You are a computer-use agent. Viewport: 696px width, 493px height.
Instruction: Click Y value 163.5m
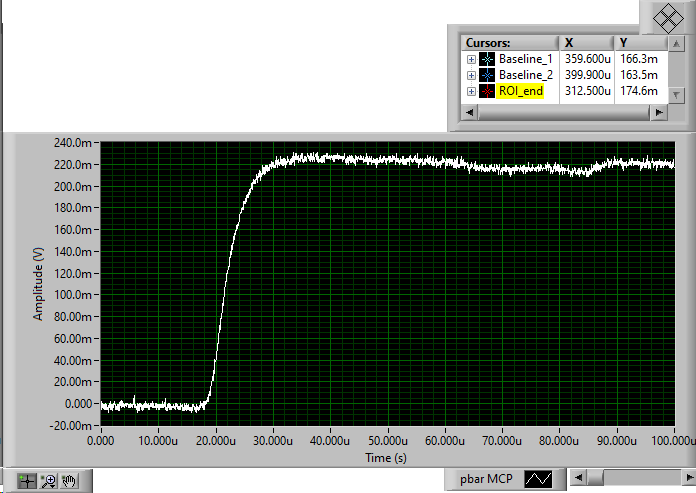638,75
